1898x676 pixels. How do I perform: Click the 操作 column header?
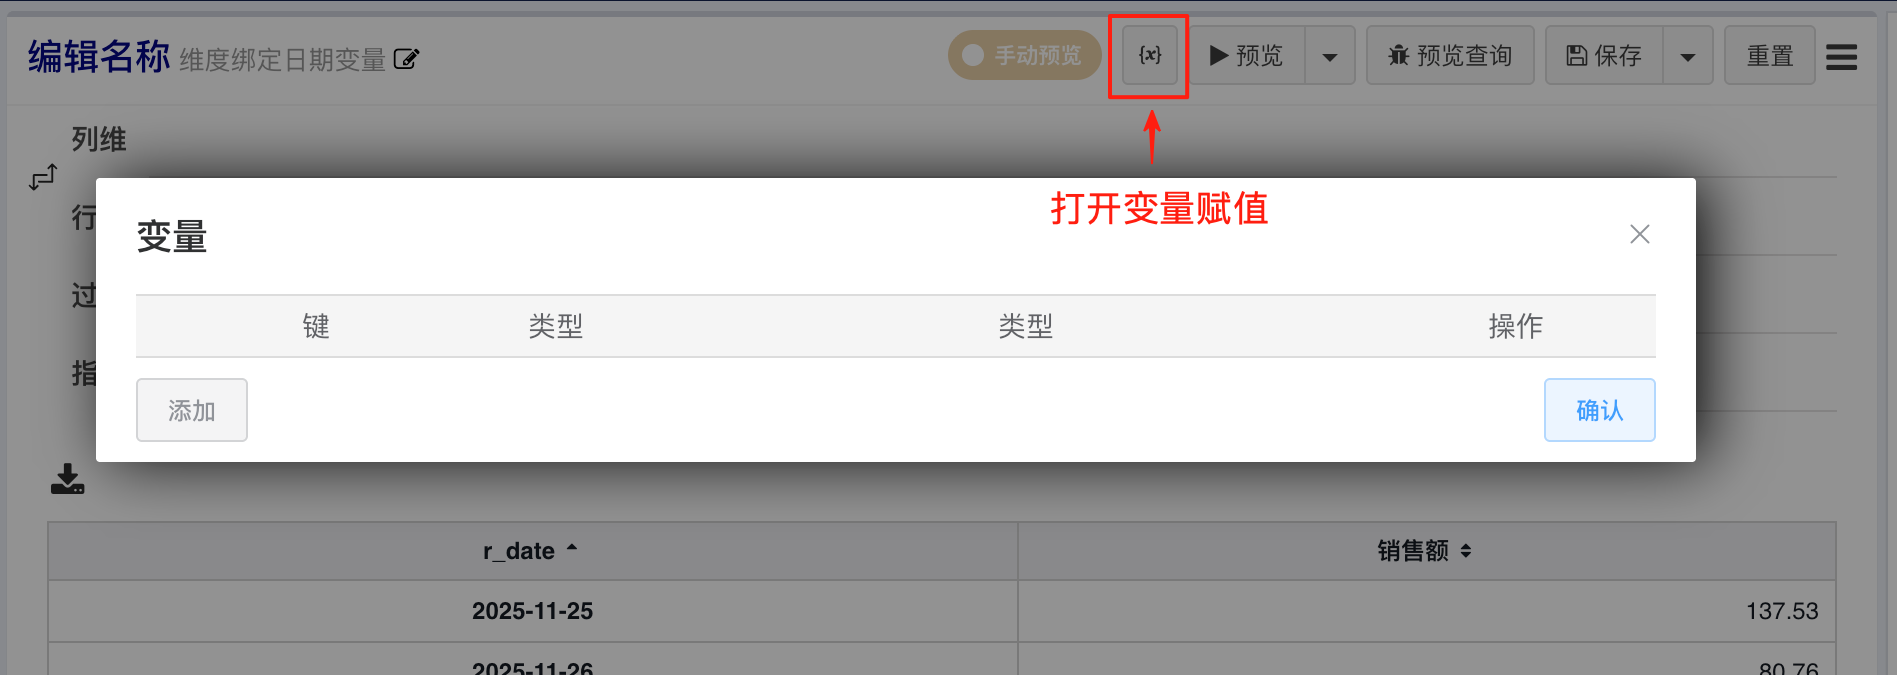point(1515,326)
